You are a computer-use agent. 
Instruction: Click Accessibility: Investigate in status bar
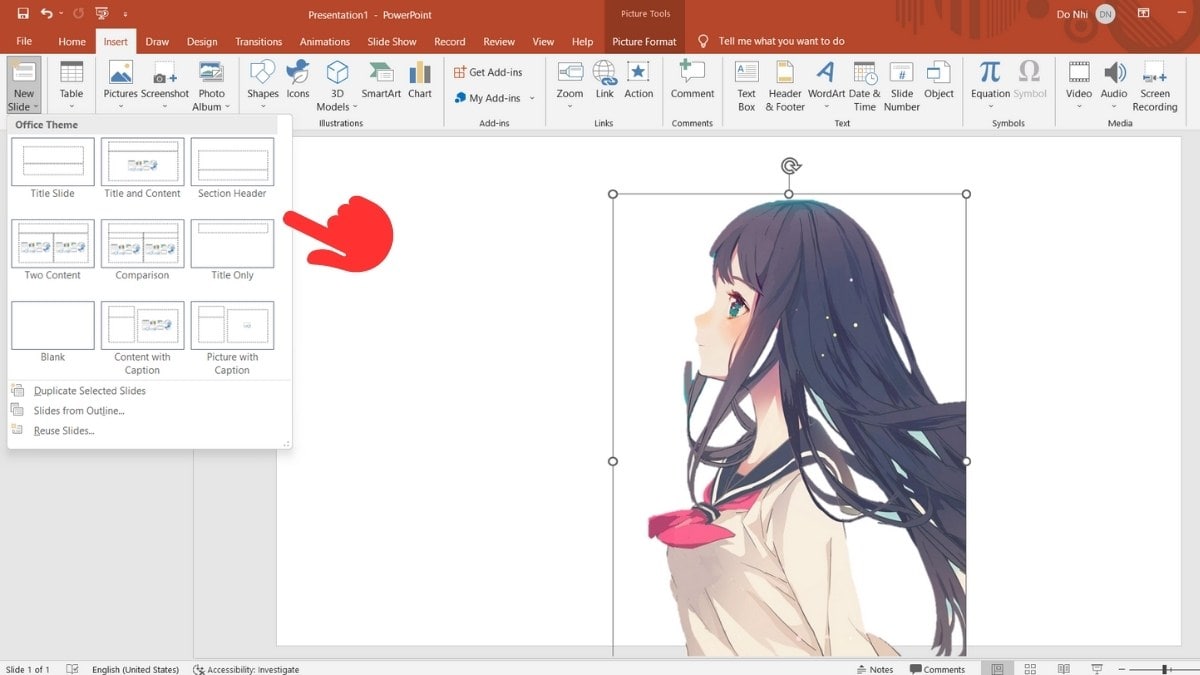coord(246,669)
